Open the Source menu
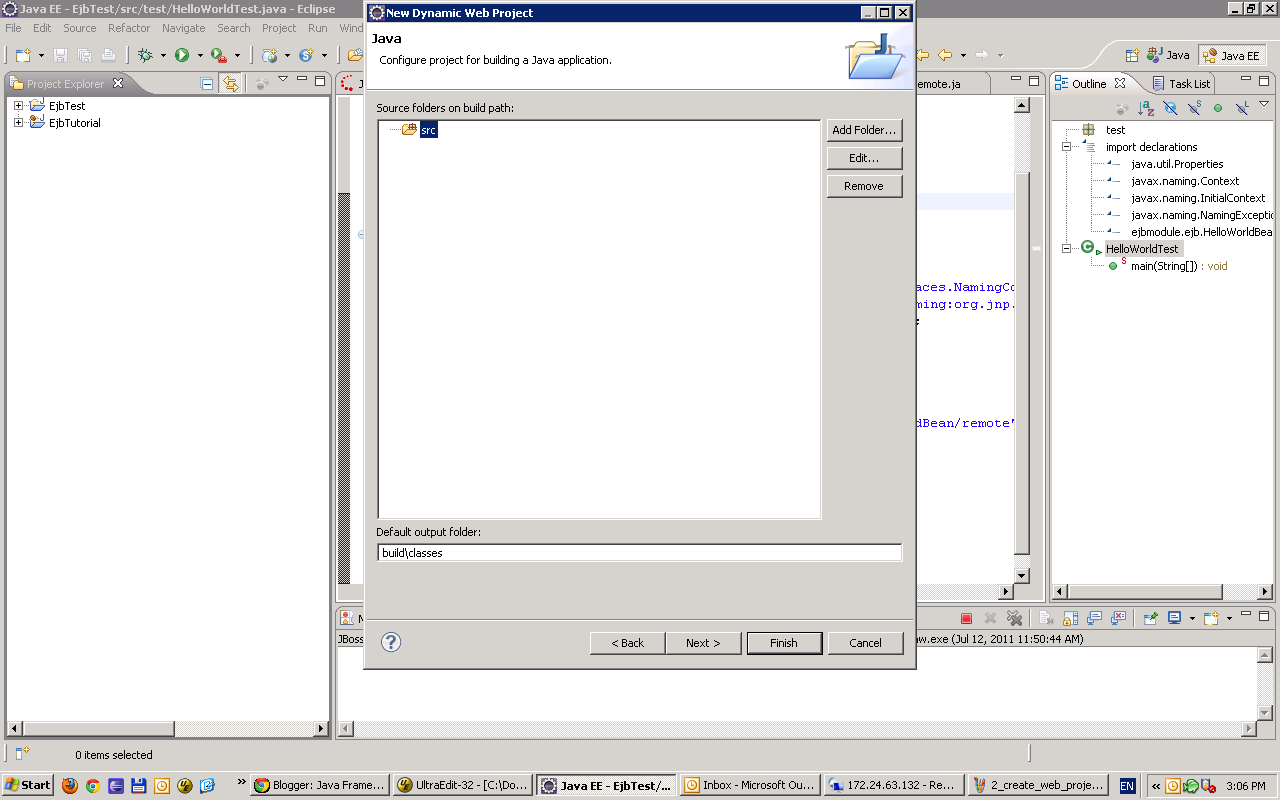 point(80,28)
